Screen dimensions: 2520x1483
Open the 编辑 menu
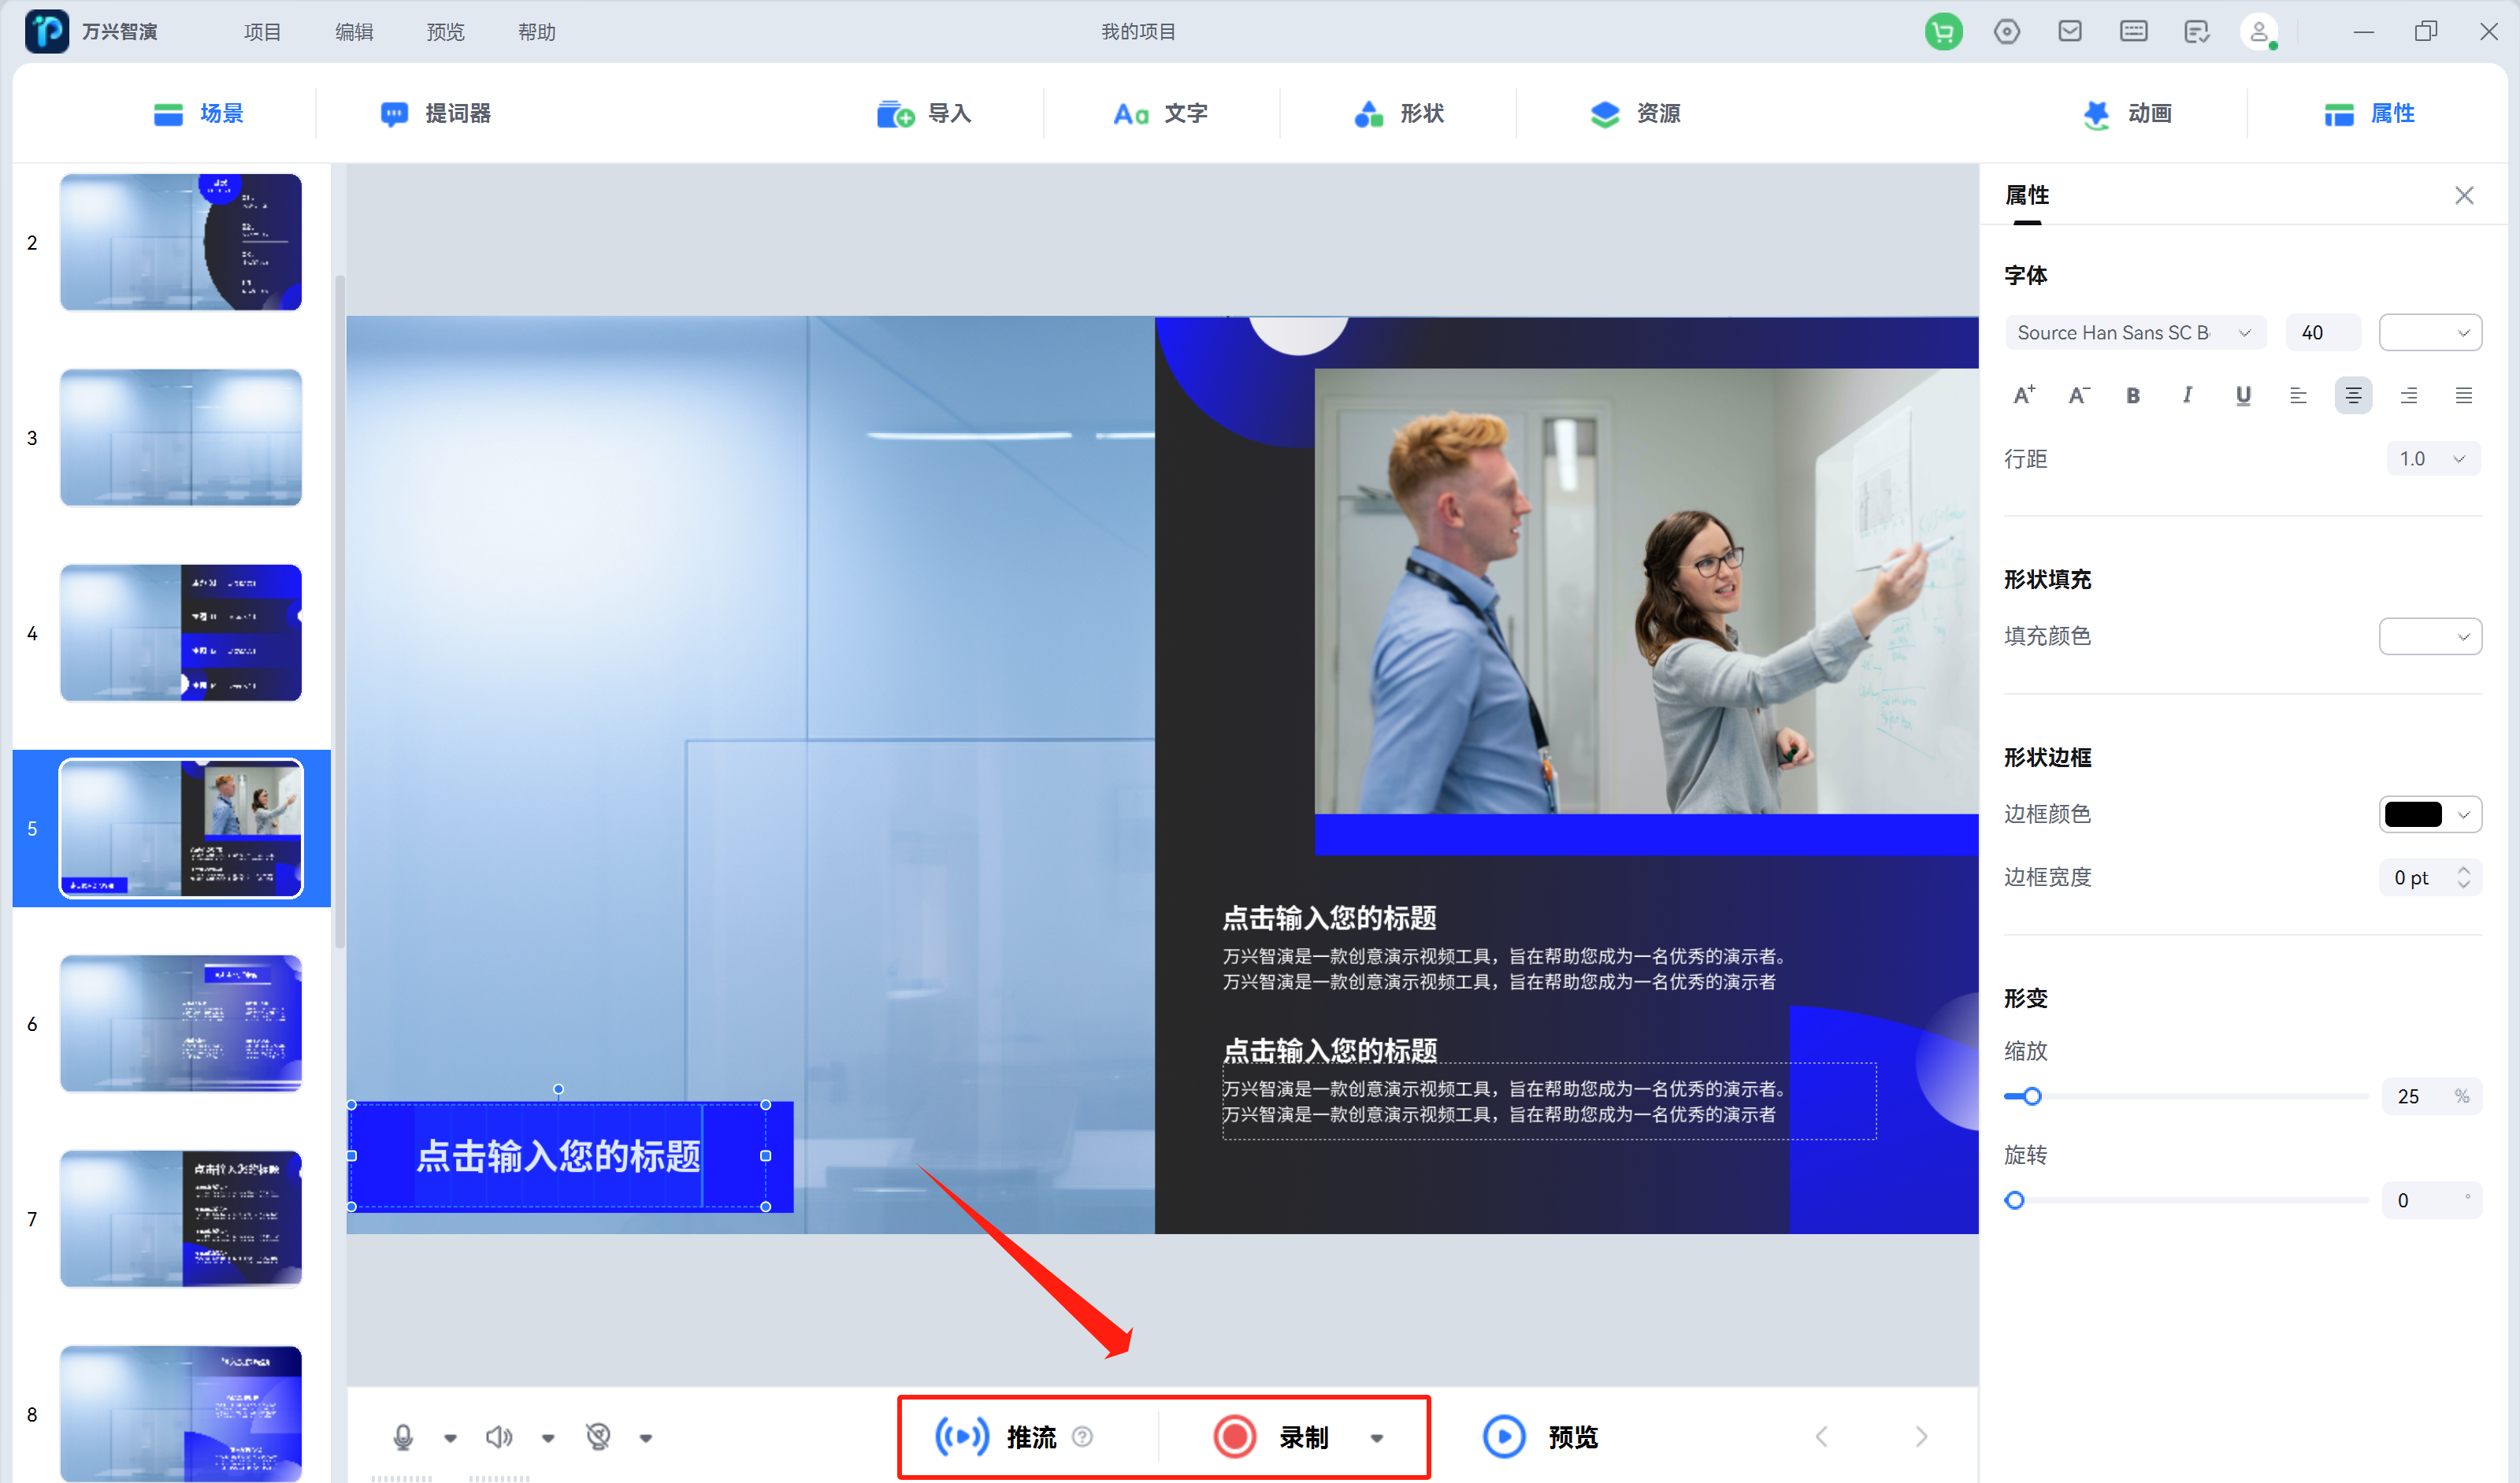353,32
